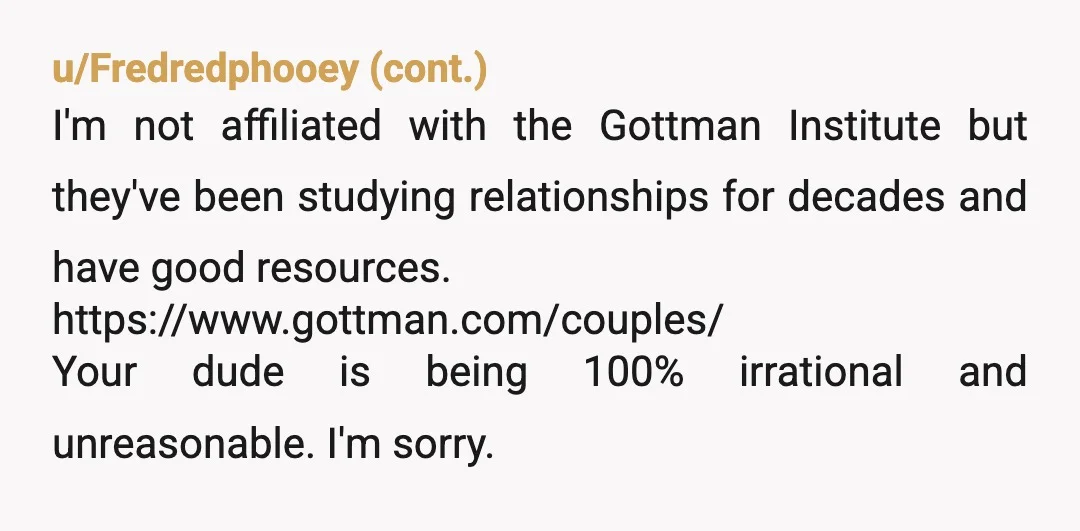Open the u/Fredredphooey username link
This screenshot has height=531, width=1080.
[x=206, y=70]
